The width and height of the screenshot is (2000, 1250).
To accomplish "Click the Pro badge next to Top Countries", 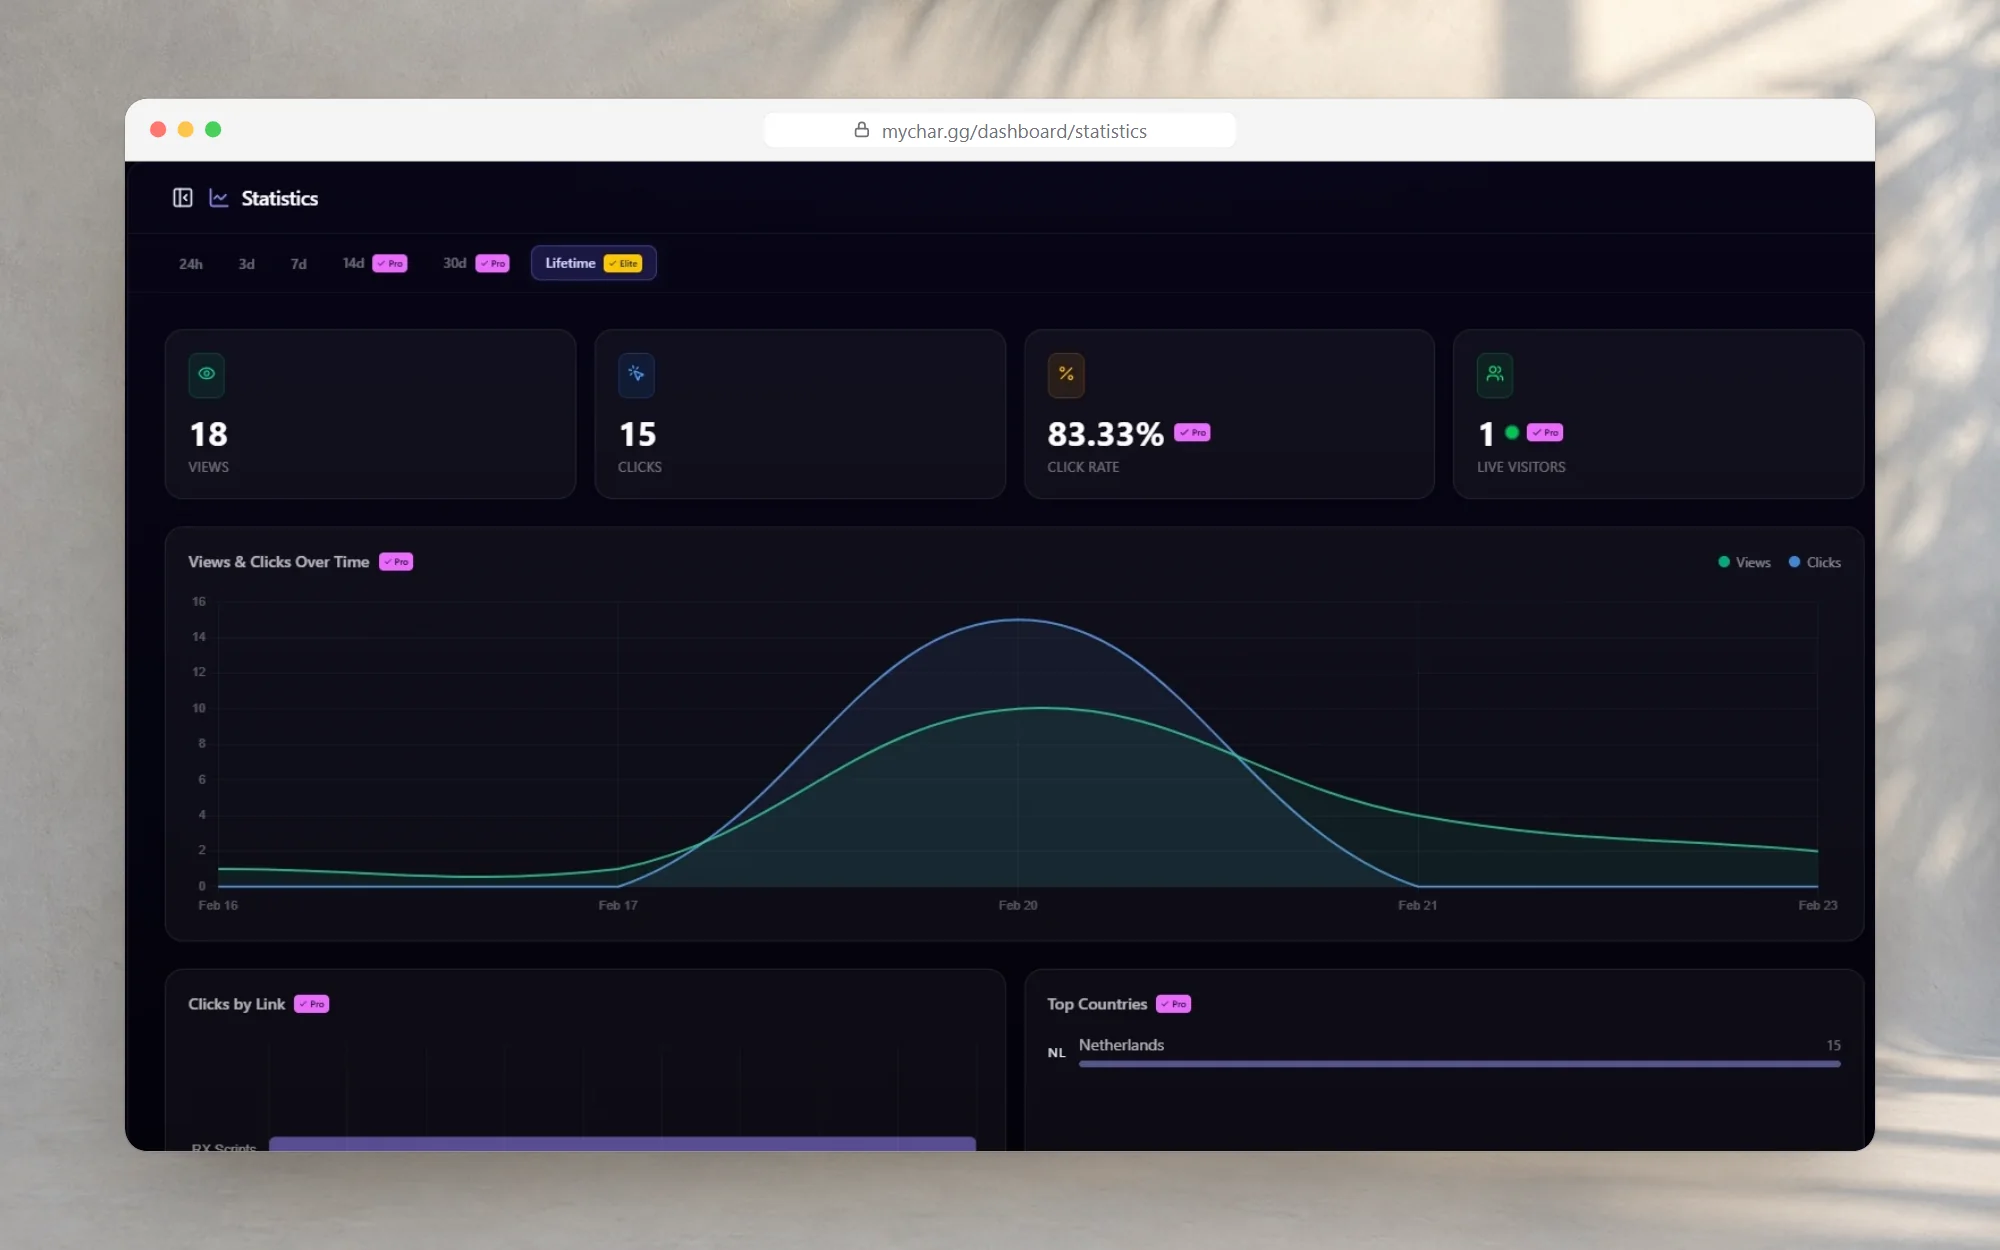I will pos(1174,1004).
